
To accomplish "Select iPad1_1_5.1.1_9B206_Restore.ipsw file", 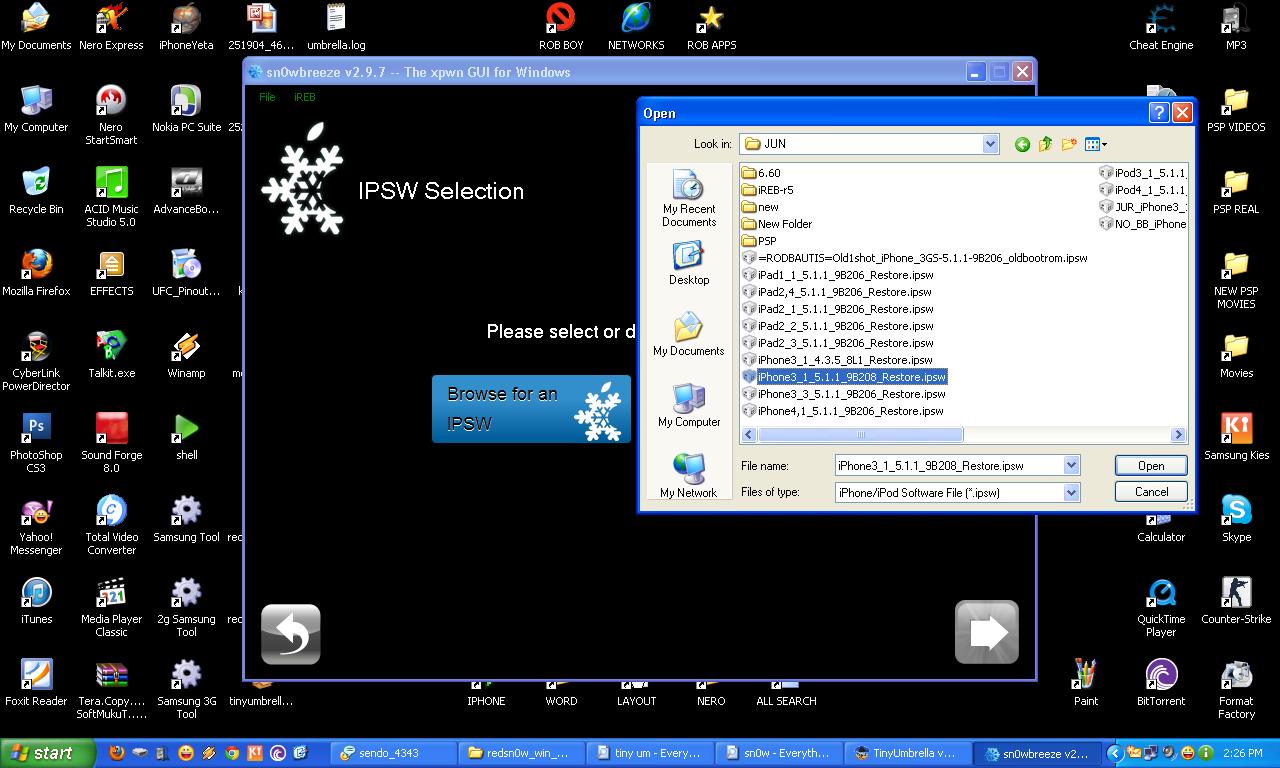I will 838,275.
